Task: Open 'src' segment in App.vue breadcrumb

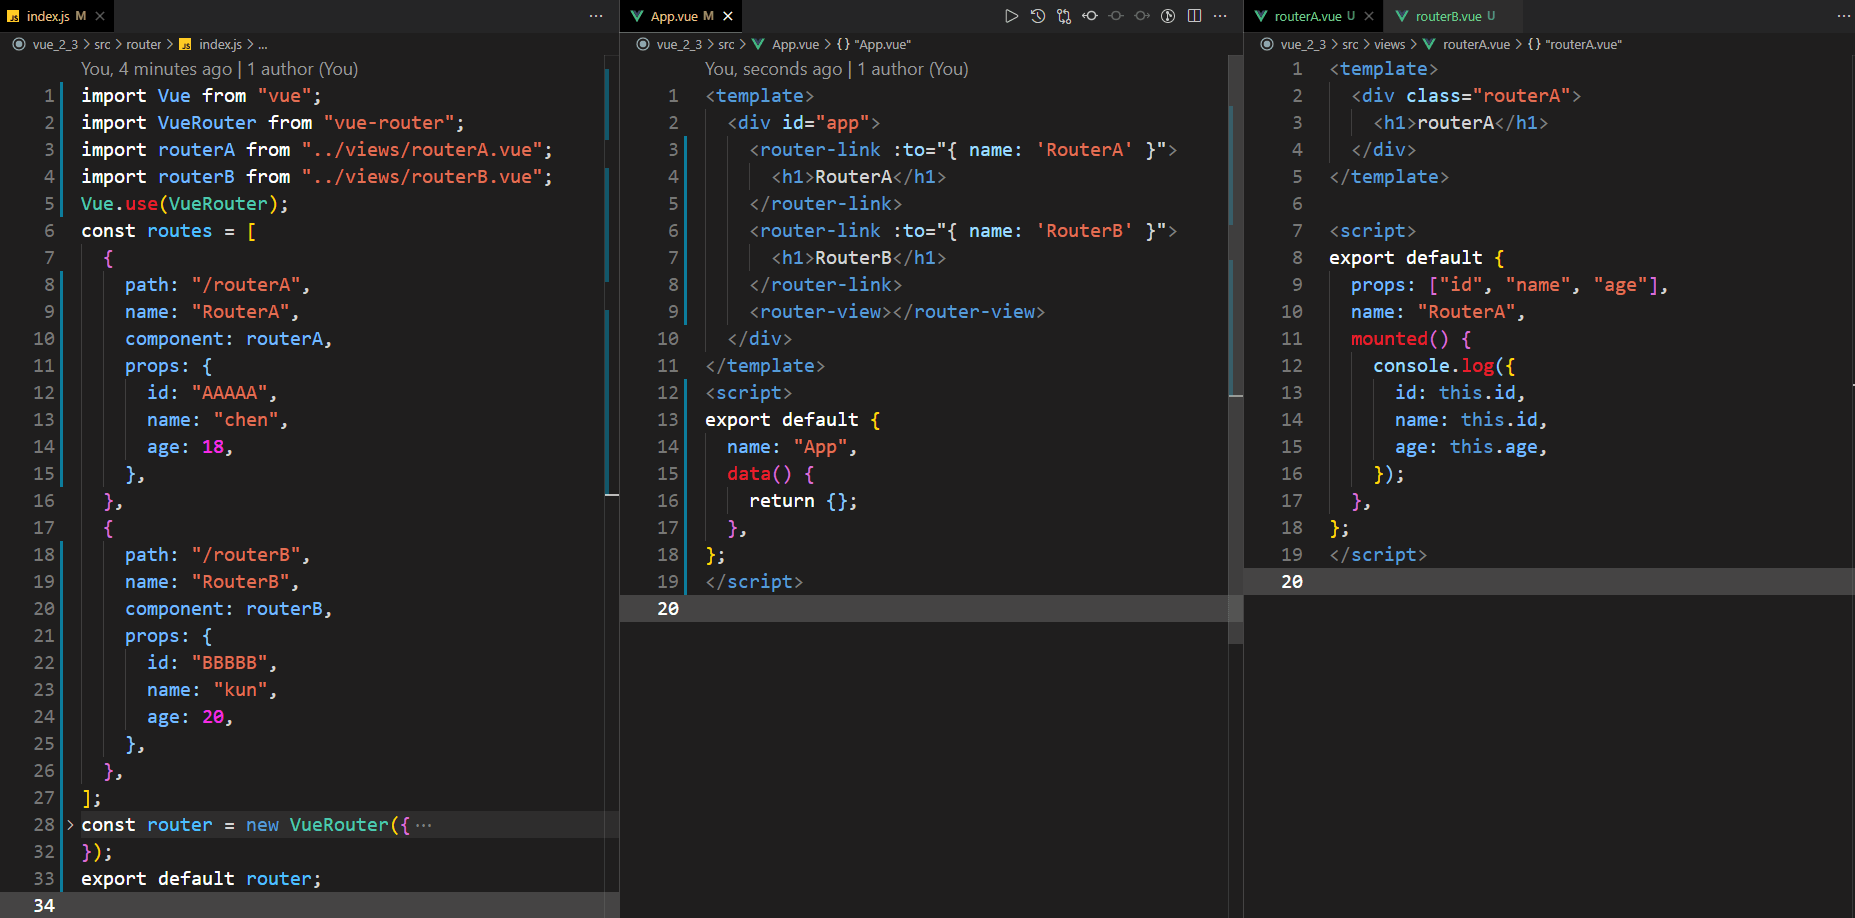Action: pos(726,44)
